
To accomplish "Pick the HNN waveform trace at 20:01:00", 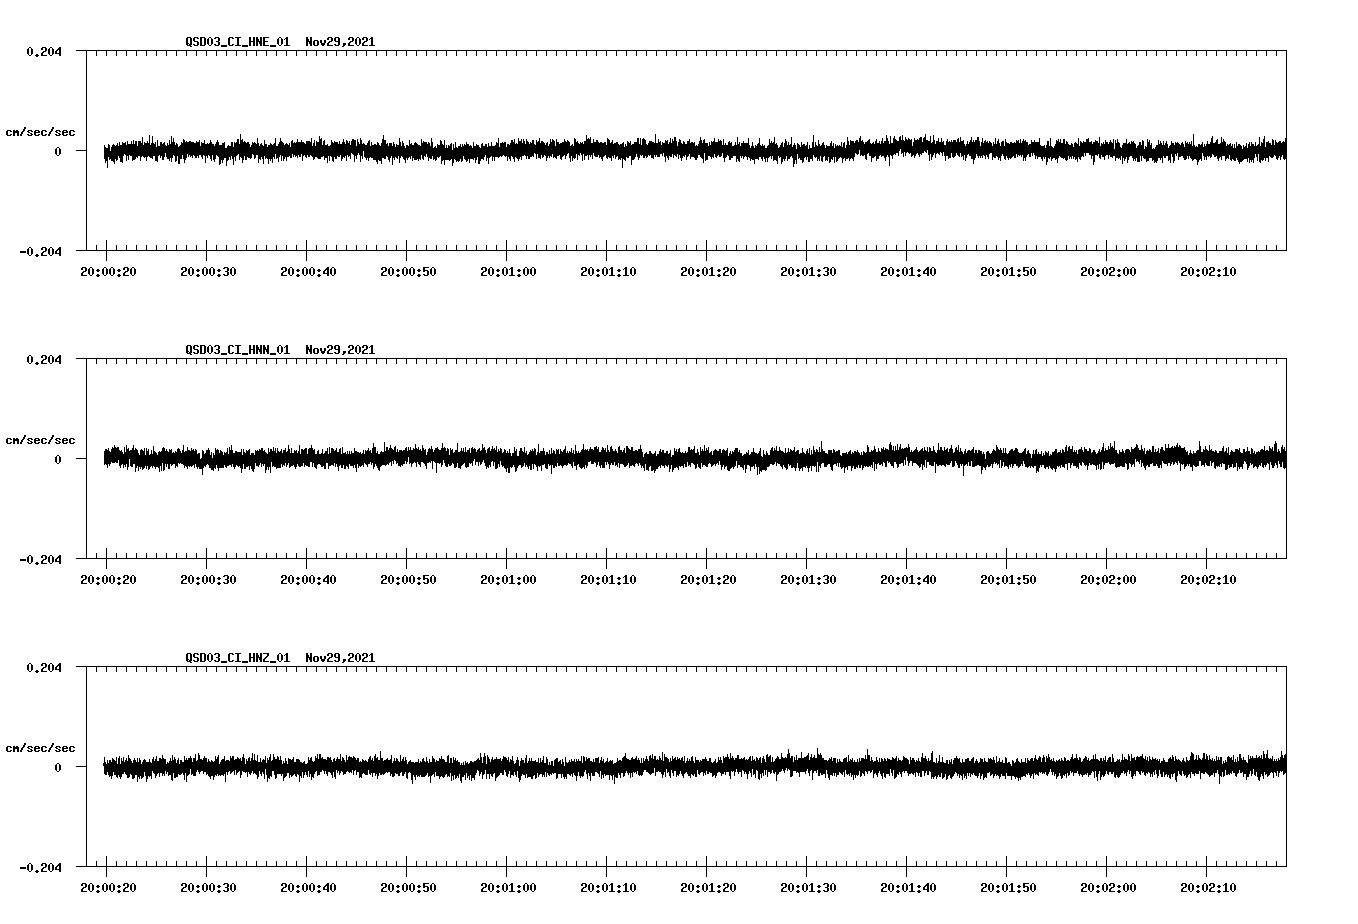I will click(x=507, y=458).
